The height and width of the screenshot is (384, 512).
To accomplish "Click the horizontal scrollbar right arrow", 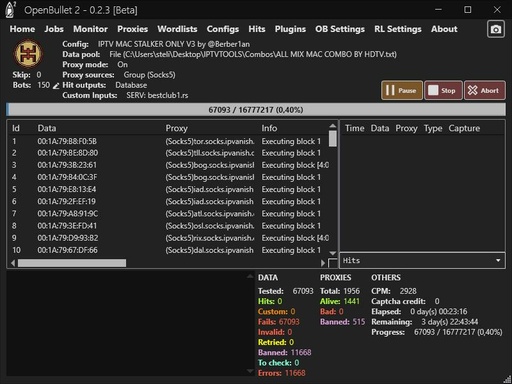I will click(323, 263).
